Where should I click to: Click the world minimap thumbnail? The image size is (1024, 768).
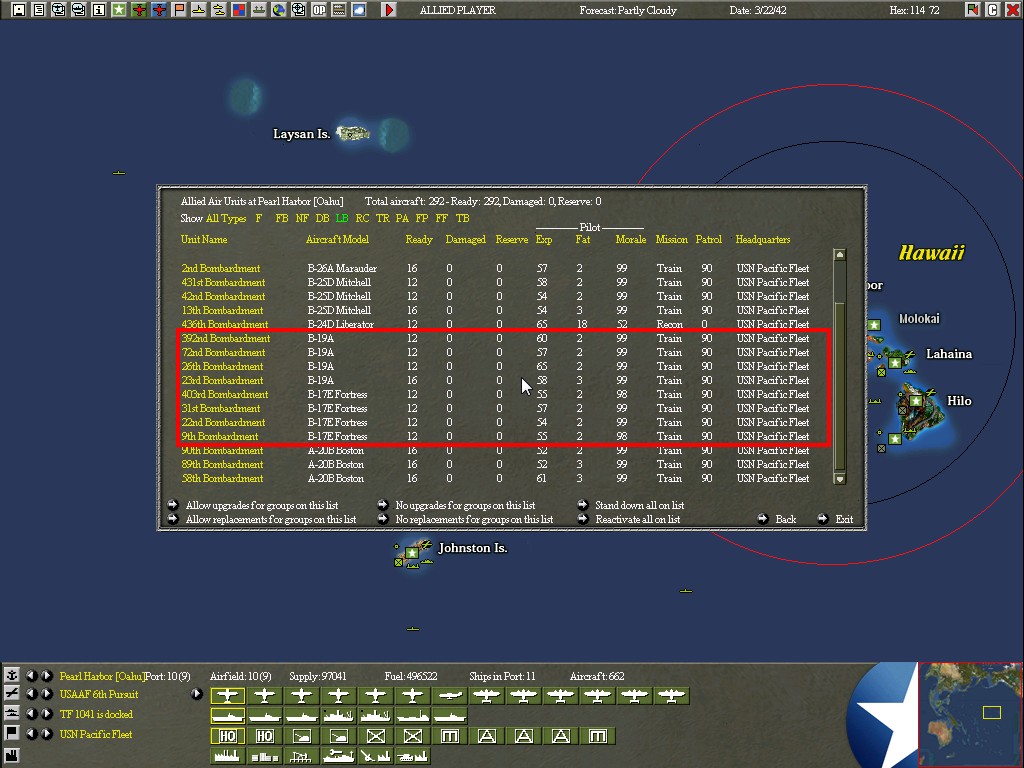coord(970,714)
